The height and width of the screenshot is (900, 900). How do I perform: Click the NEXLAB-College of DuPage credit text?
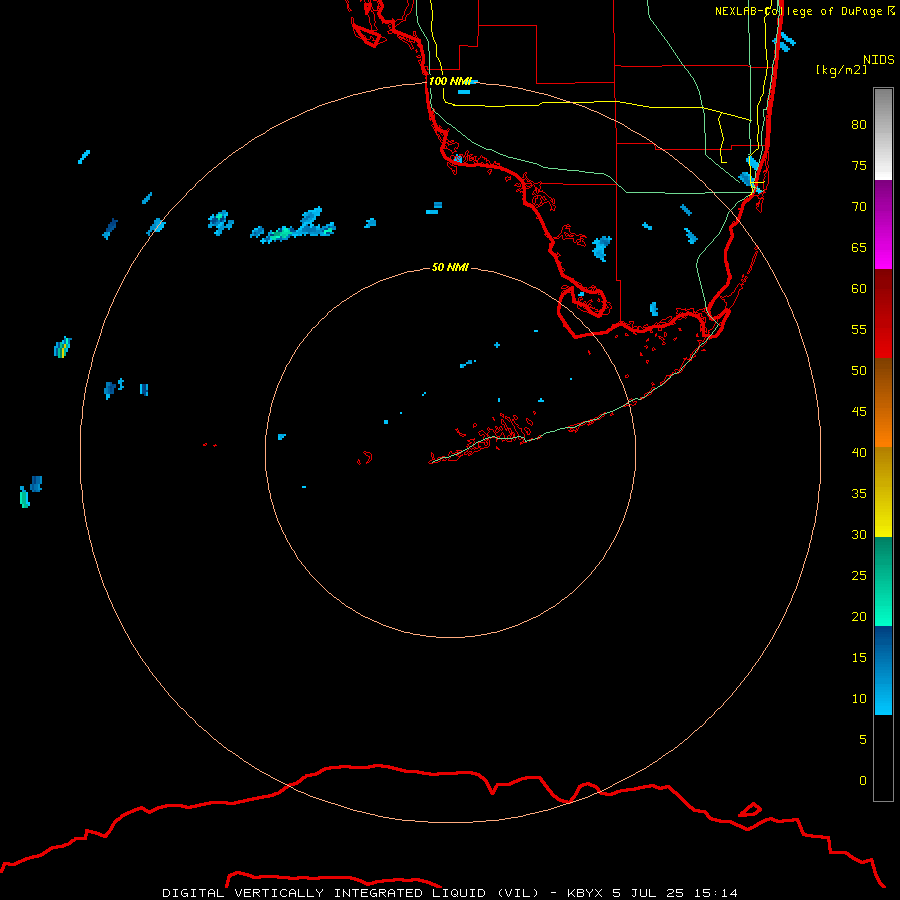tap(804, 11)
